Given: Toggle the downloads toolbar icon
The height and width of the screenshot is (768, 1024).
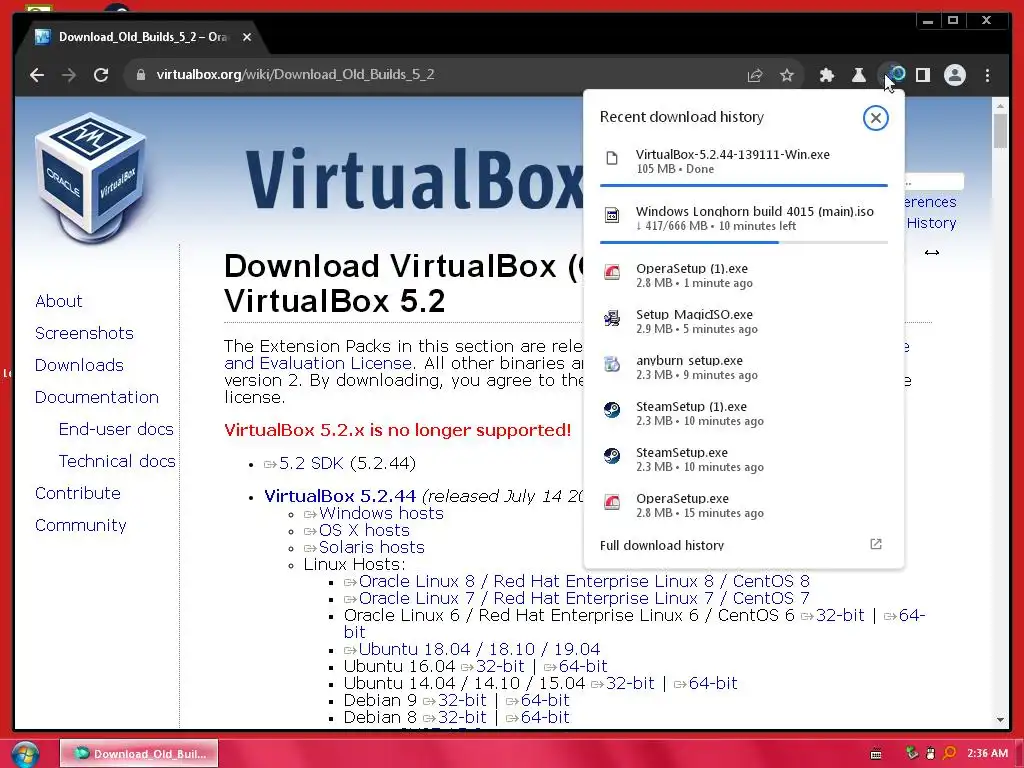Looking at the screenshot, I should [896, 74].
